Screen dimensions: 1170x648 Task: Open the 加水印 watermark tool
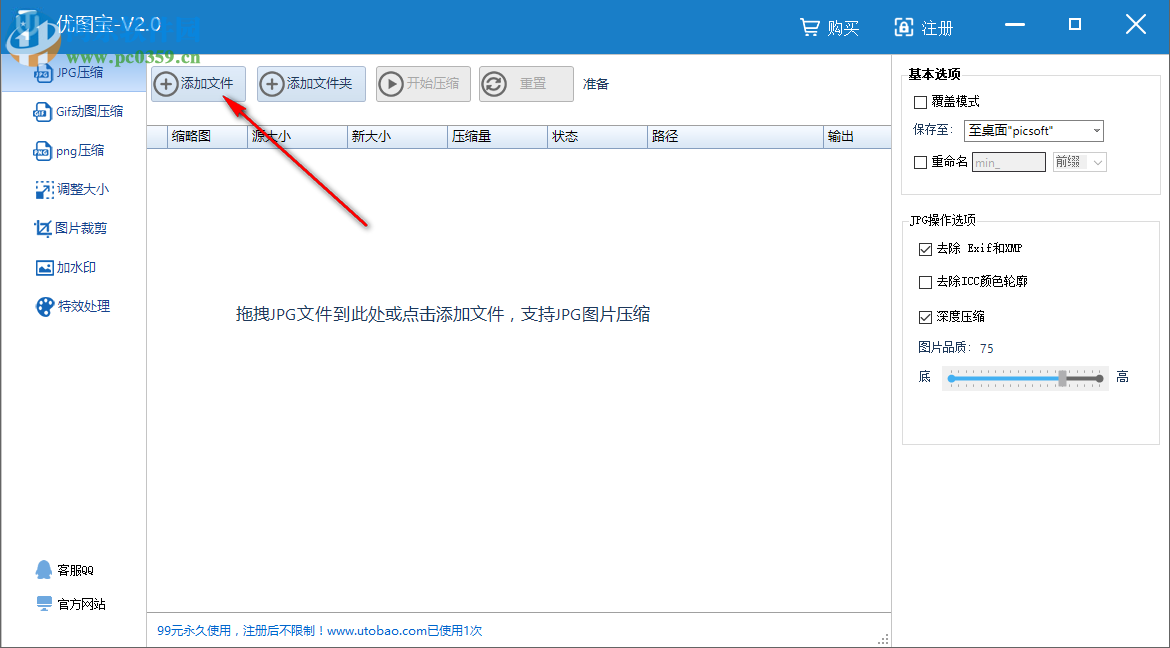66,267
